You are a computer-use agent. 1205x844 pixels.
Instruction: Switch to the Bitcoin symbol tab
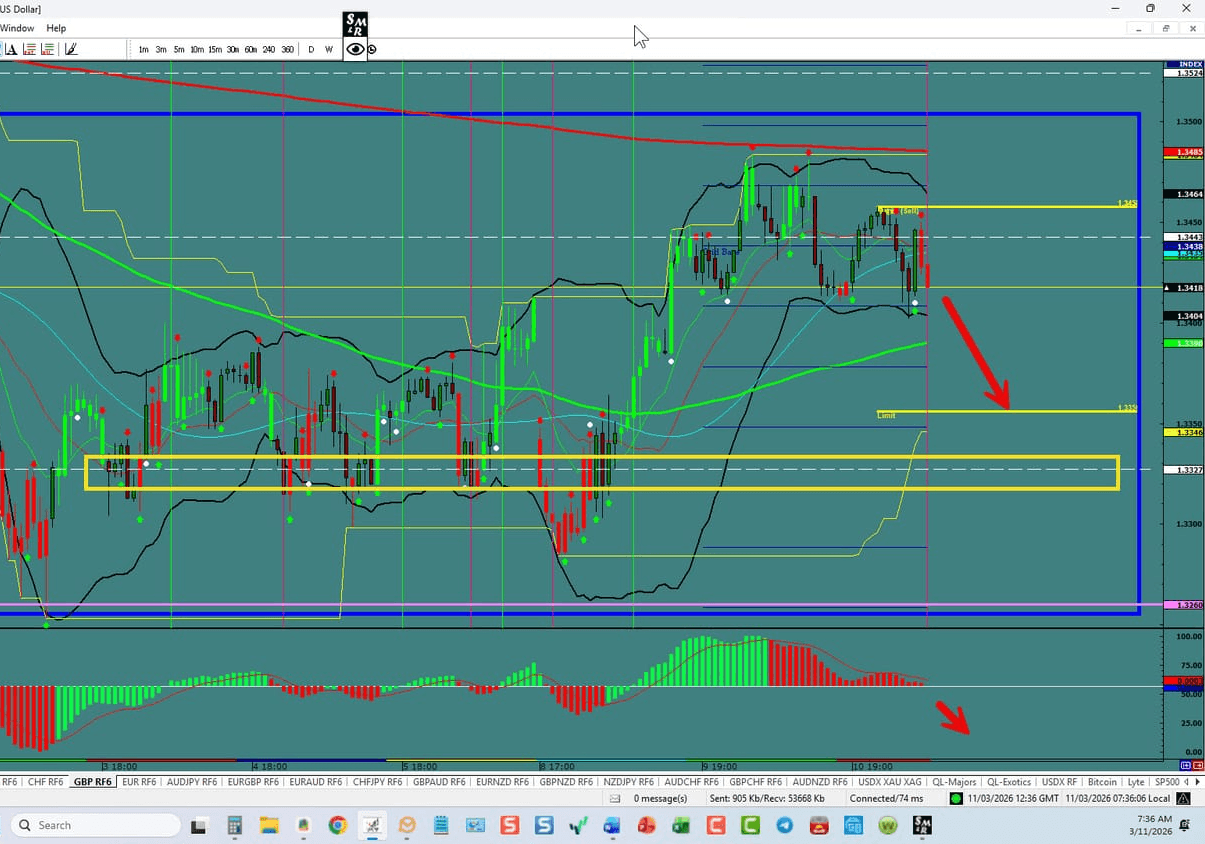1101,781
